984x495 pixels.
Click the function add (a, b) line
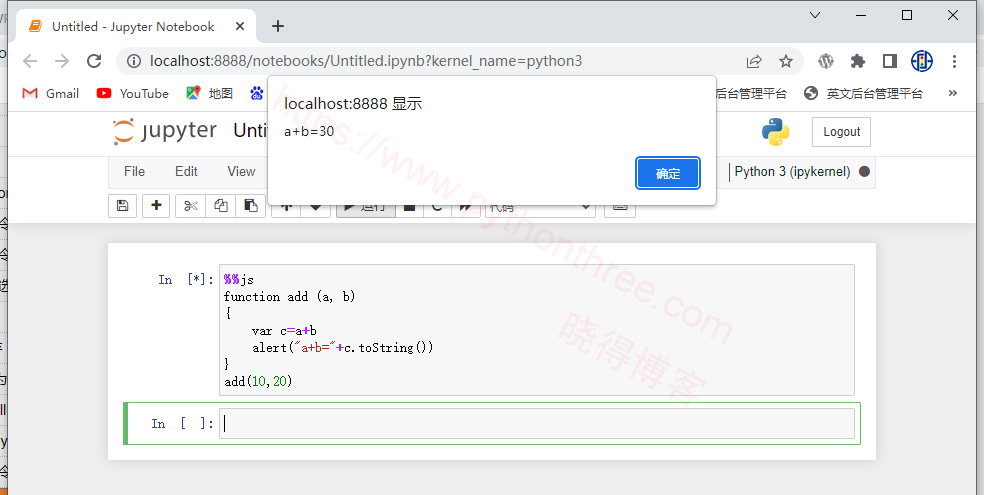click(x=289, y=297)
